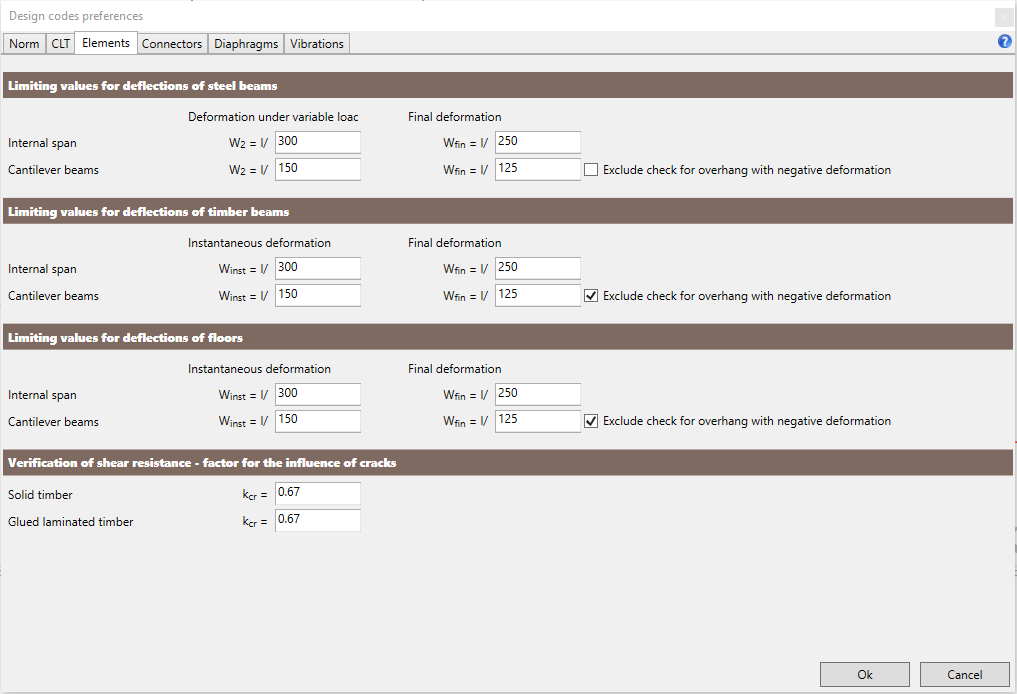This screenshot has width=1017, height=694.
Task: Click floors internal span Wfin field
Action: (538, 394)
